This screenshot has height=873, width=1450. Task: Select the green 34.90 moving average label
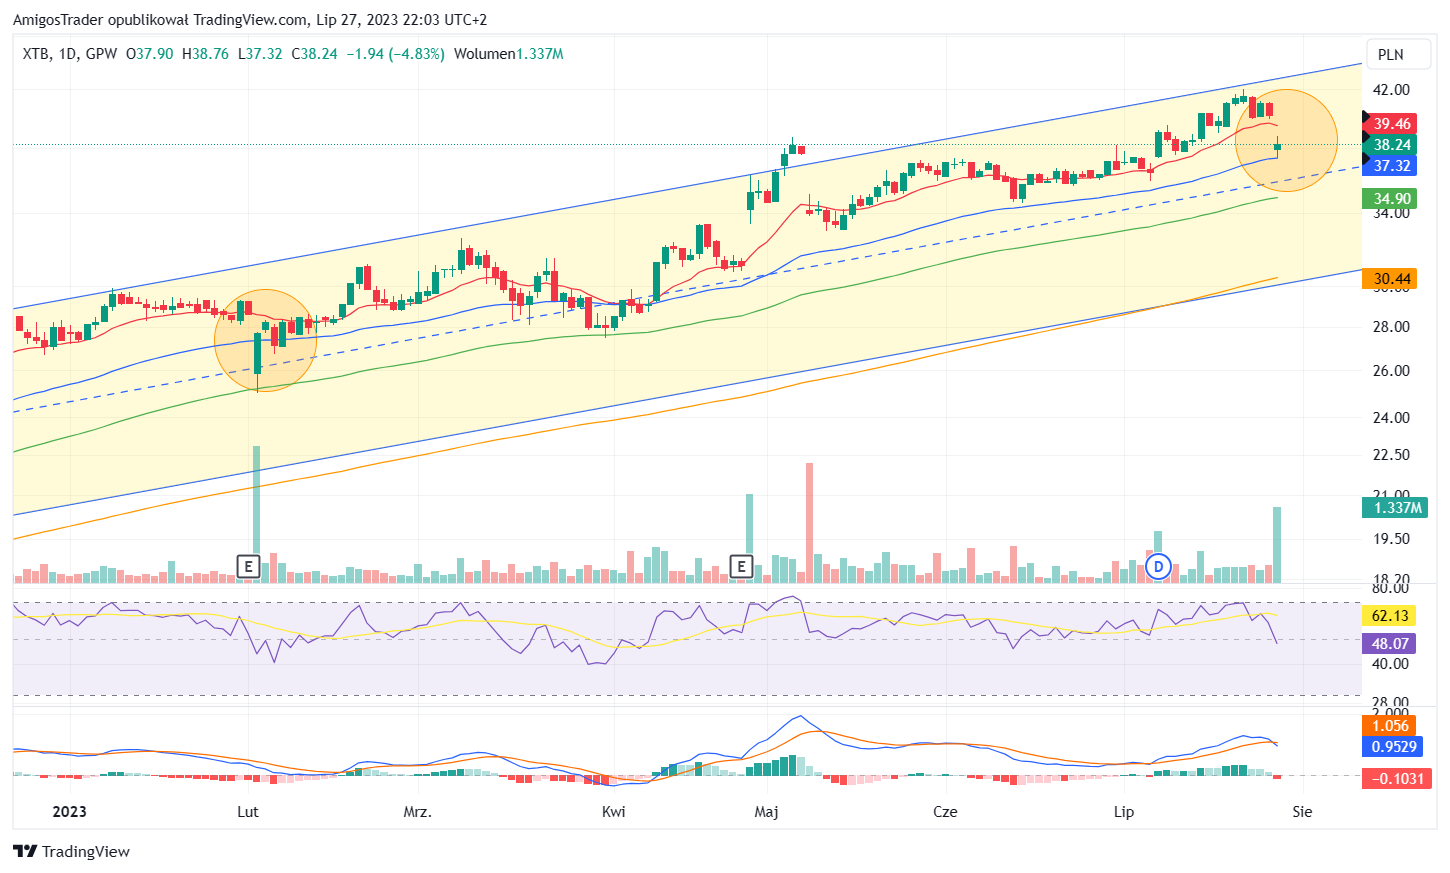1391,199
